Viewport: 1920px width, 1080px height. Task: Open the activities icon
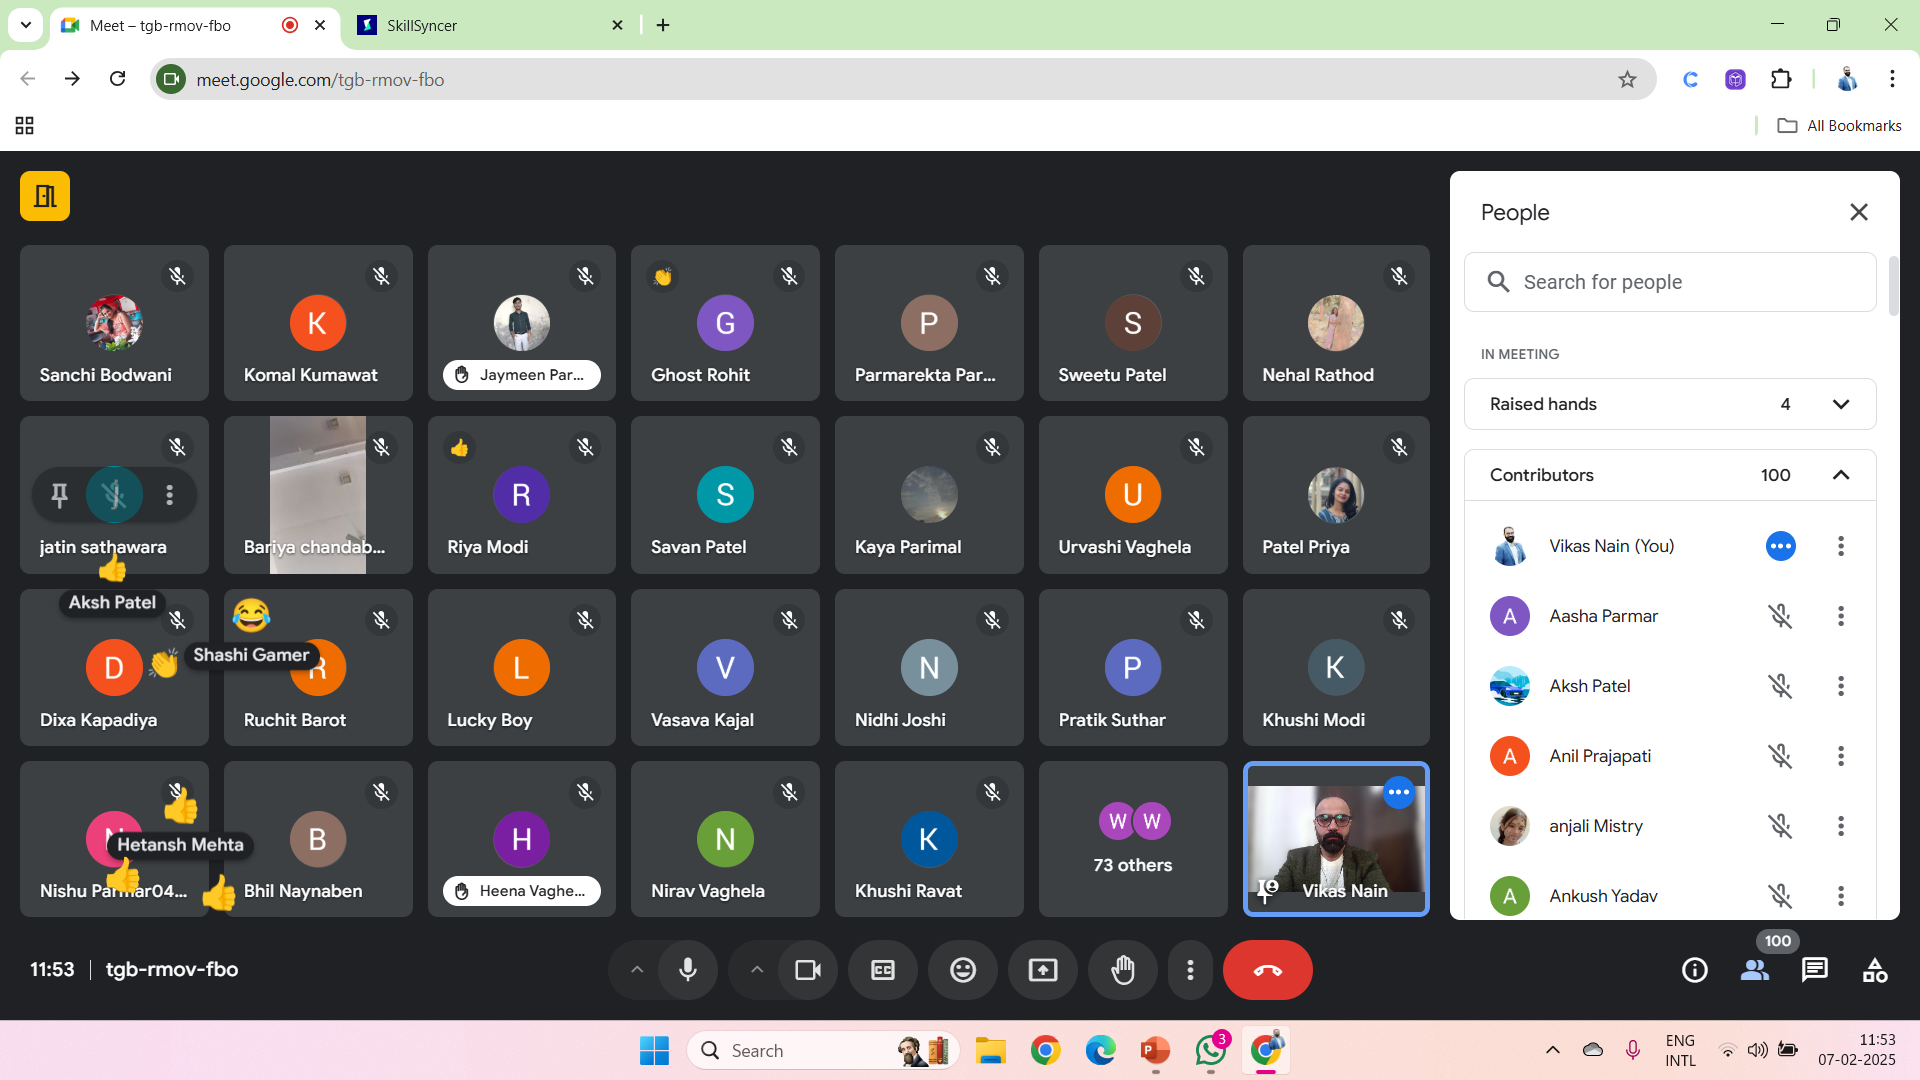click(1875, 970)
